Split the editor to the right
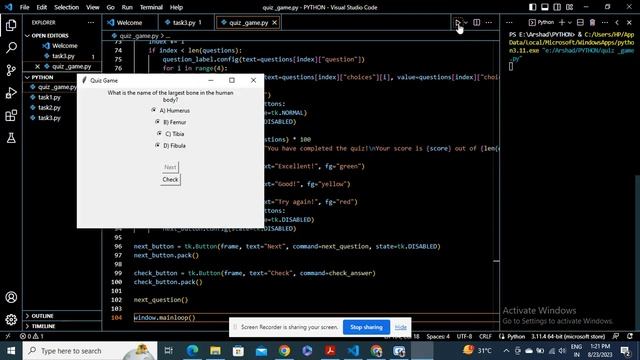This screenshot has width=640, height=360. [x=476, y=22]
